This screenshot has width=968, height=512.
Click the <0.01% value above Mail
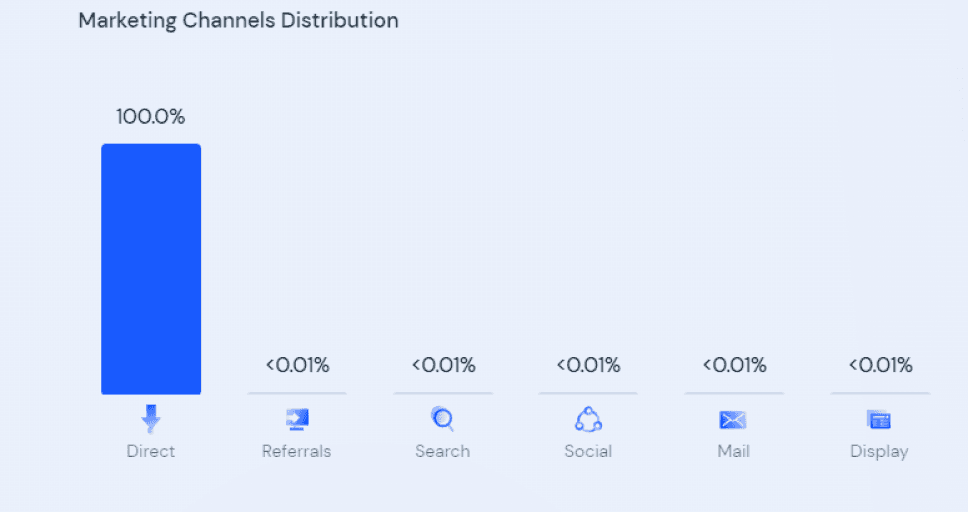pos(734,365)
